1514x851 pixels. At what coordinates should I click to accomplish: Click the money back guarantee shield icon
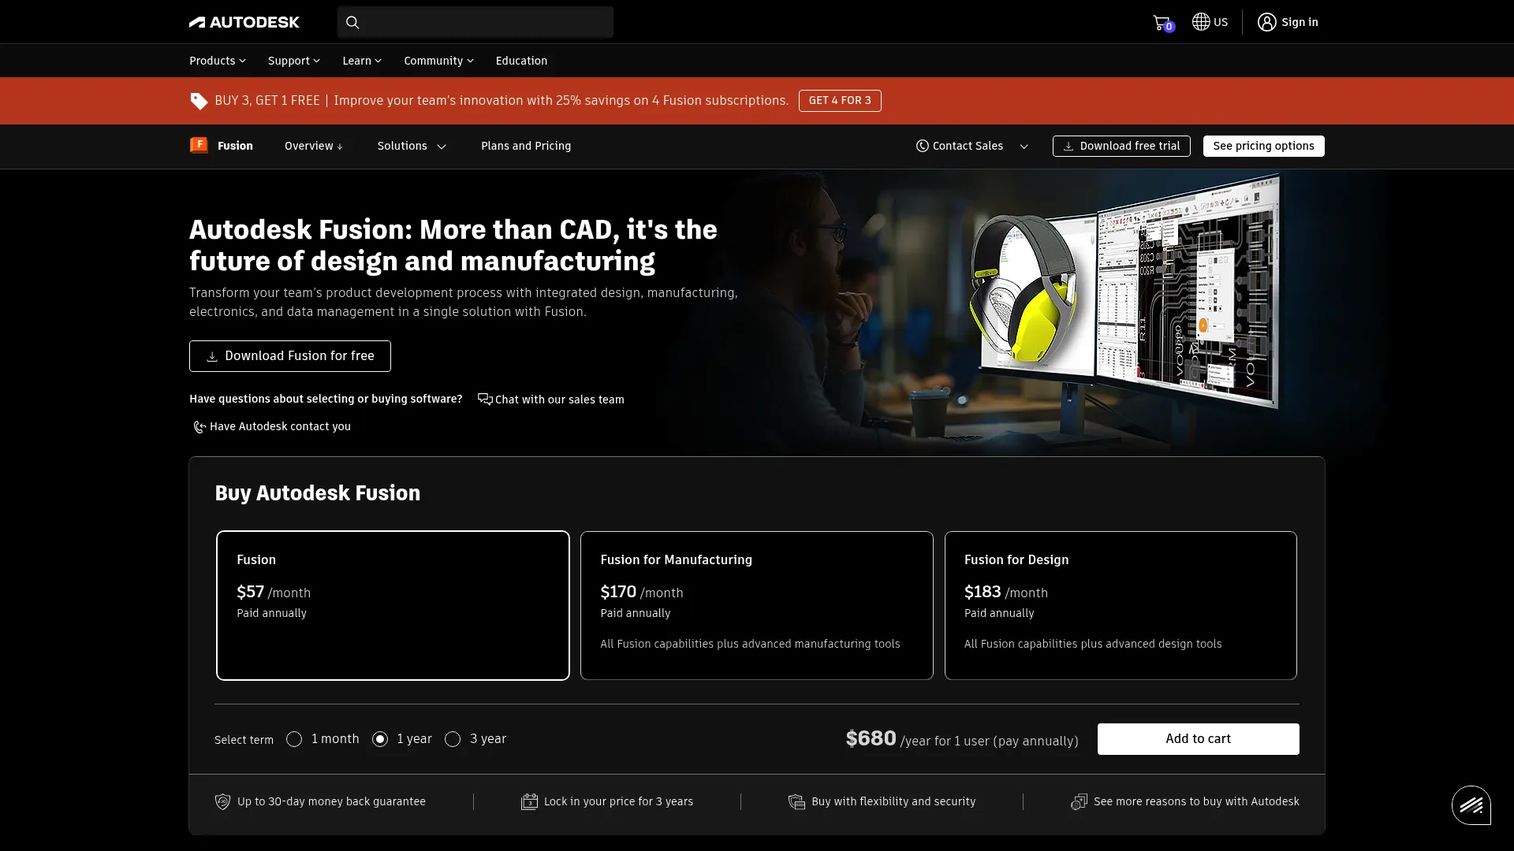[x=223, y=802]
